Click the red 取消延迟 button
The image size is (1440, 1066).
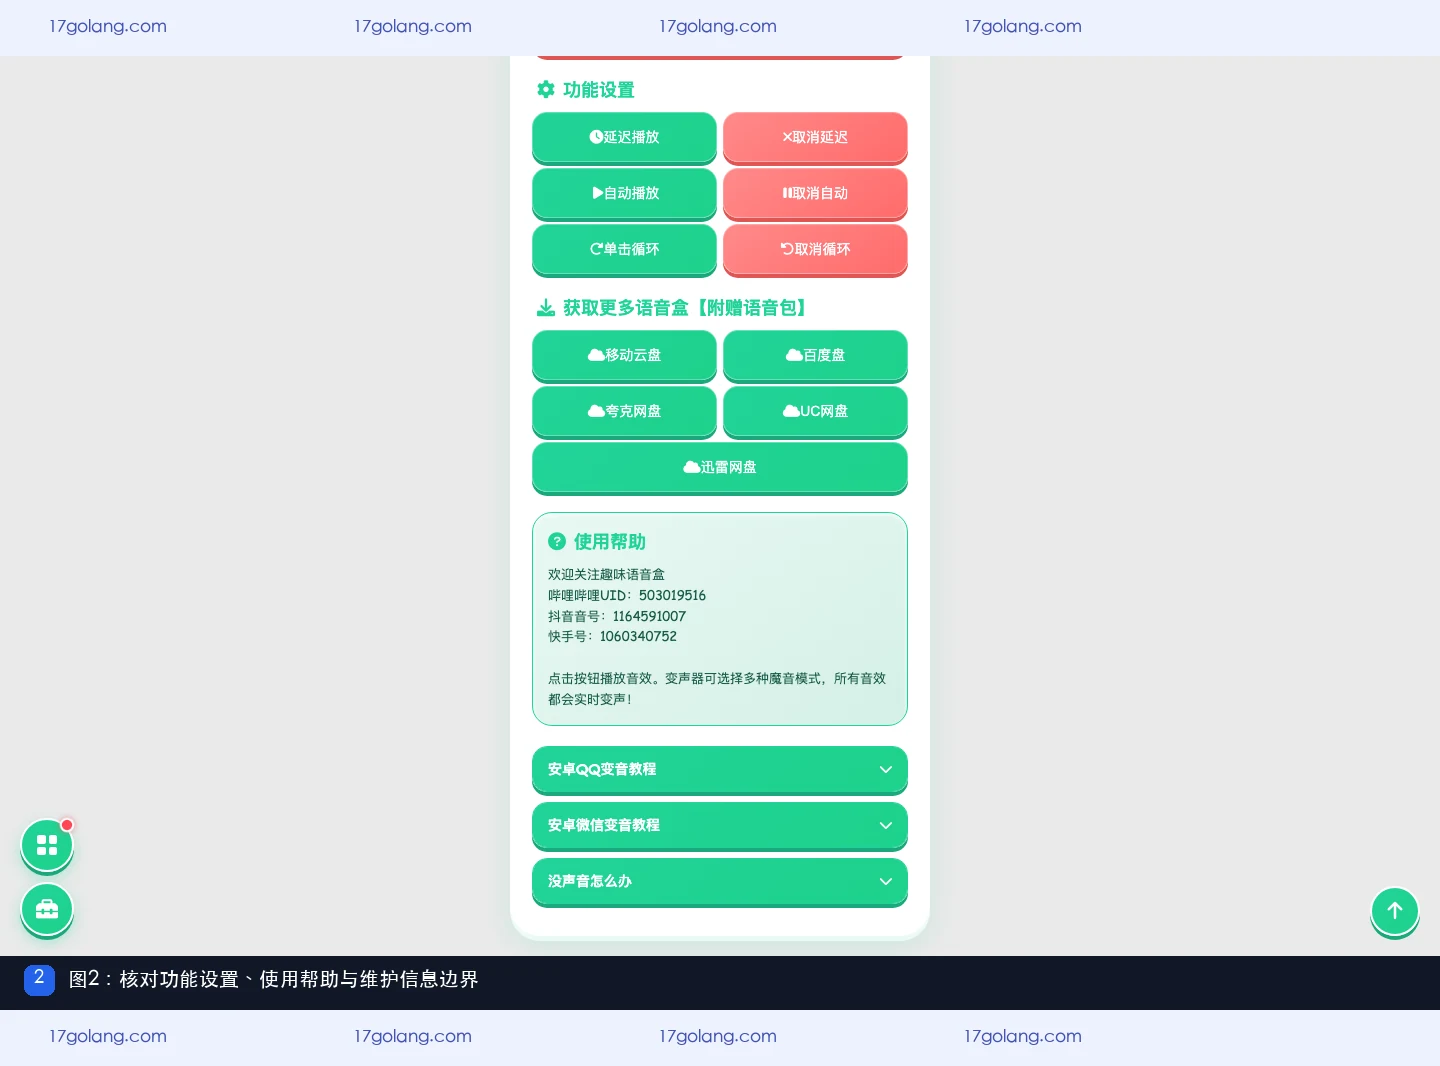815,137
